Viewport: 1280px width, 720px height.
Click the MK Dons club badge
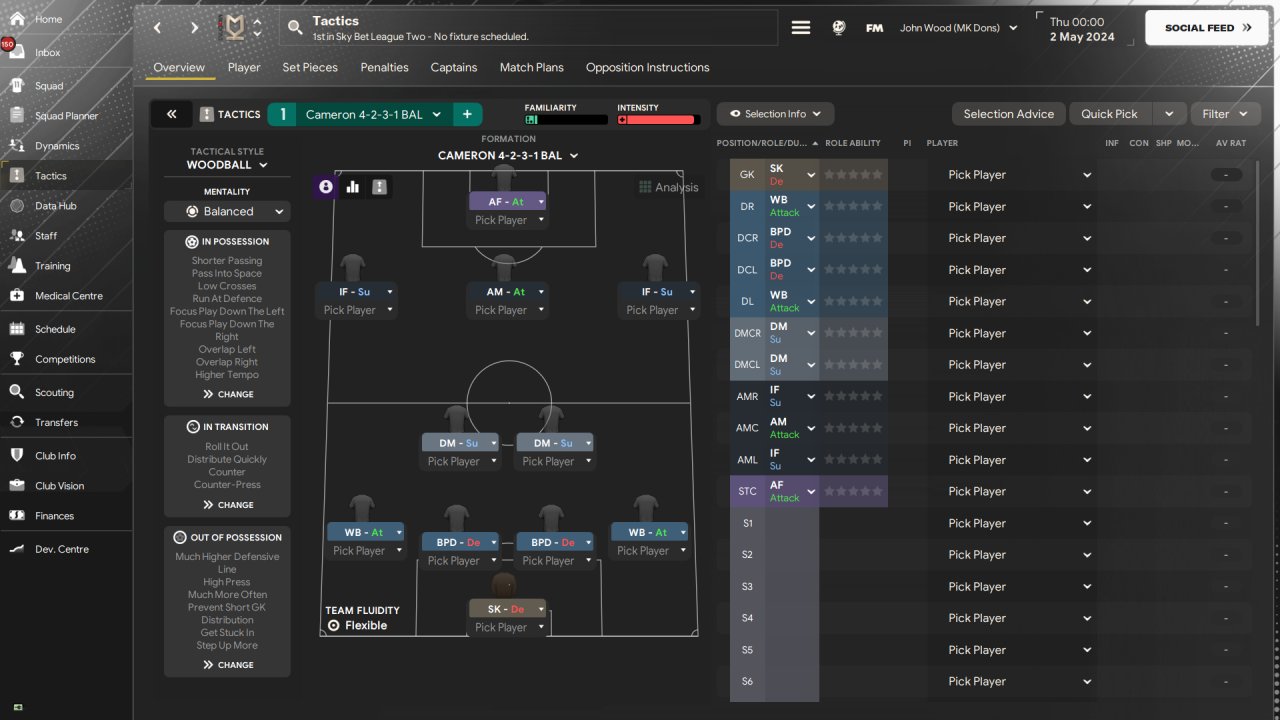(x=235, y=28)
